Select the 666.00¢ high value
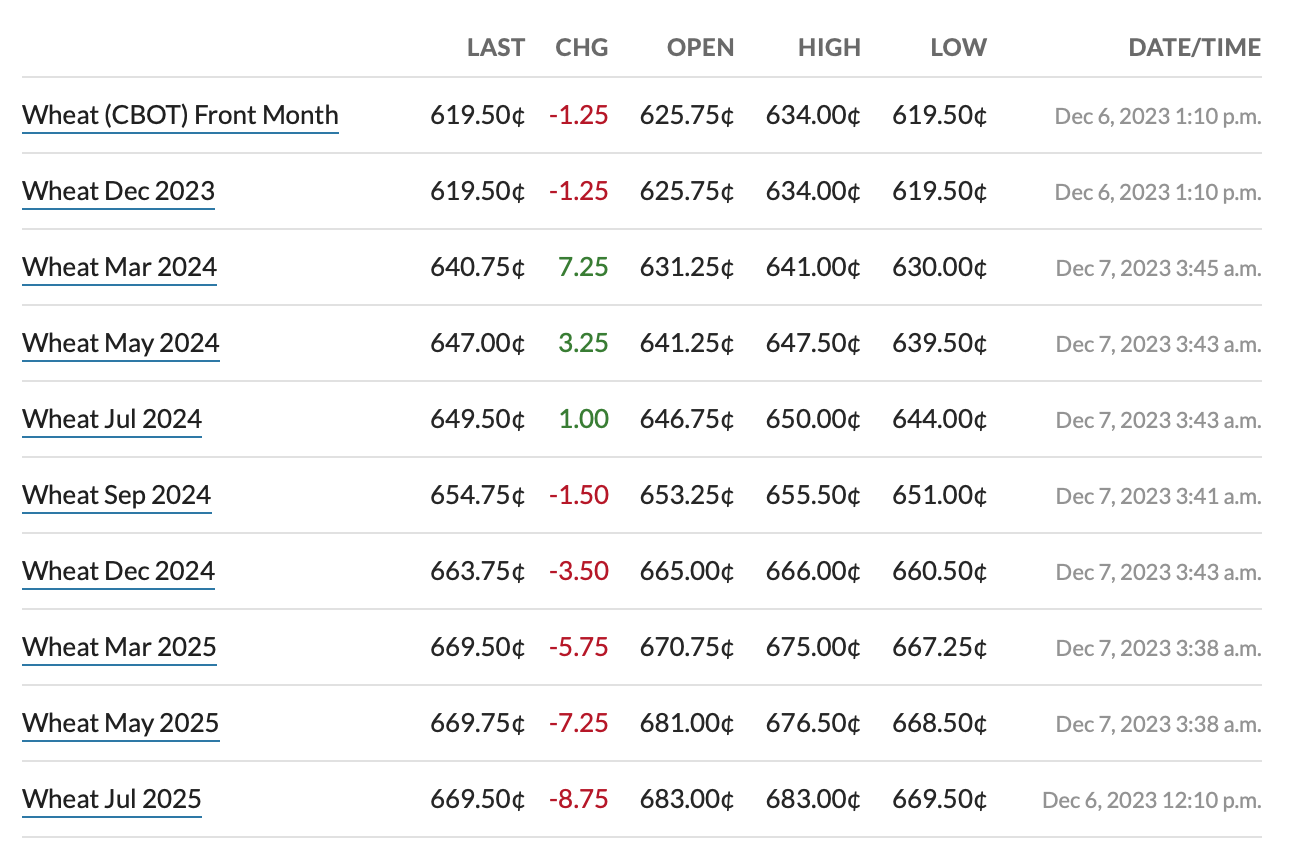Screen dimensions: 1316x852 tap(813, 572)
